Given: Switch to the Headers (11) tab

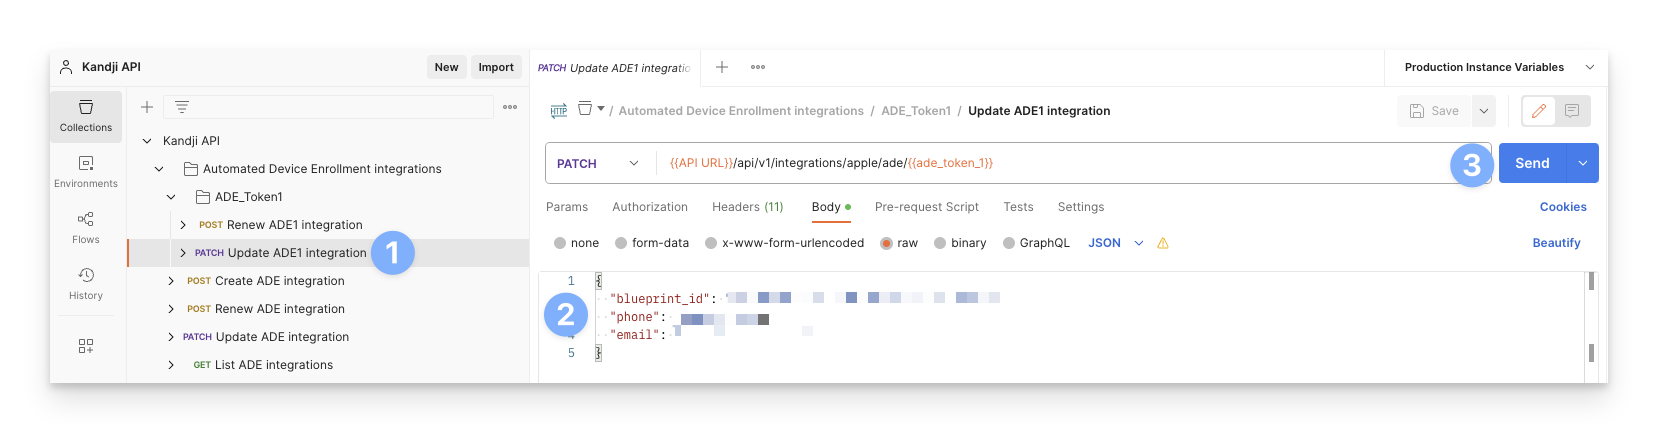Looking at the screenshot, I should pos(748,207).
